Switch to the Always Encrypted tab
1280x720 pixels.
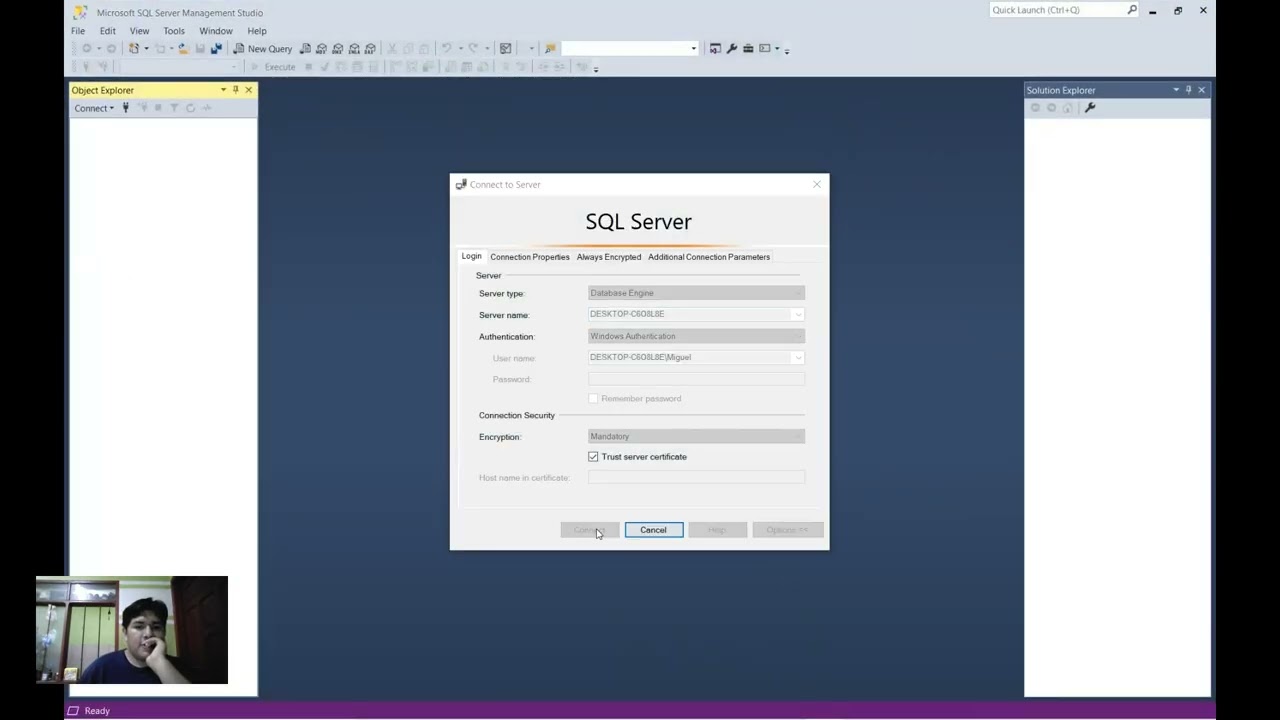[609, 257]
